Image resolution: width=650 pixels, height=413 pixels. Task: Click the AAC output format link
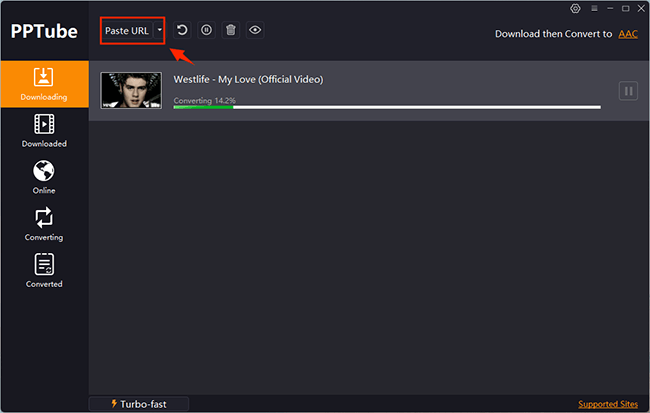[x=628, y=34]
